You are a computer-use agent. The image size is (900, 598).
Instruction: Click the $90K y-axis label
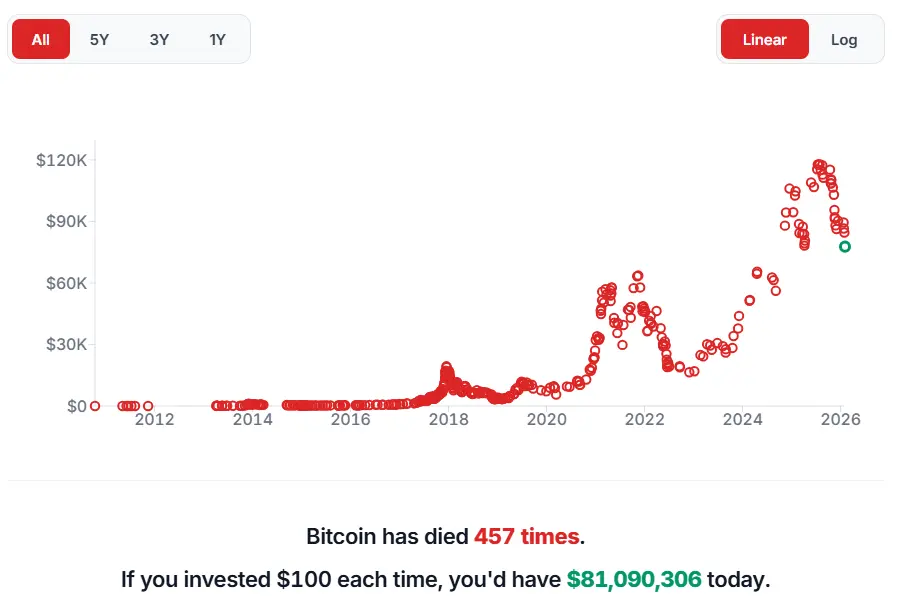[65, 221]
